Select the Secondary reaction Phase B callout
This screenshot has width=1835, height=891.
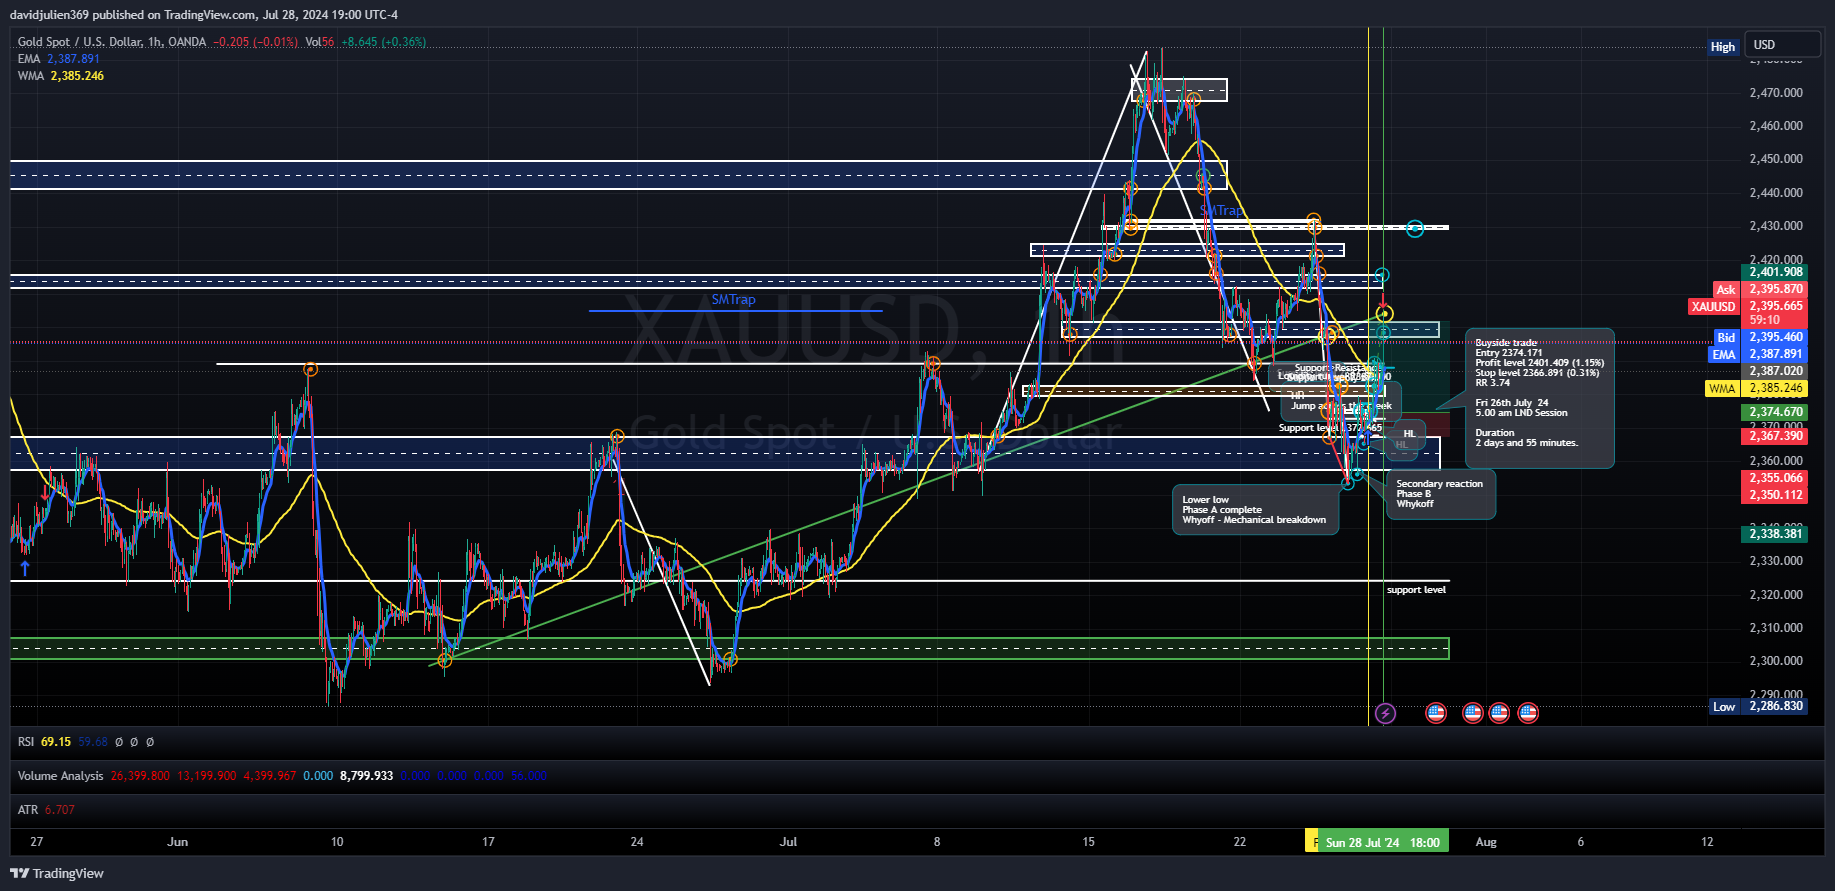click(1440, 494)
